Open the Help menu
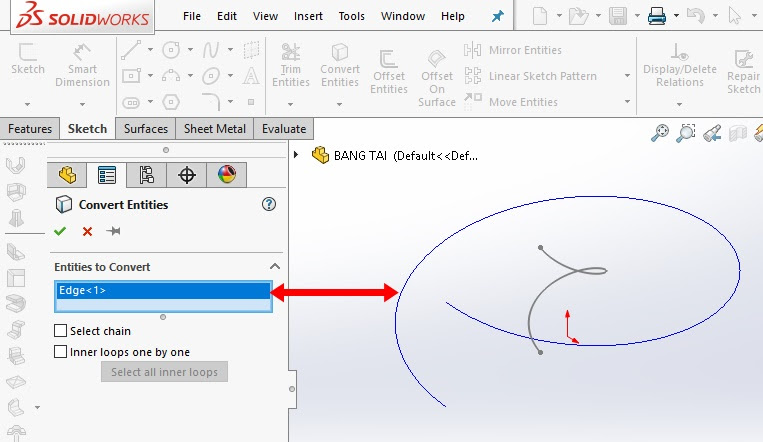Viewport: 763px width, 442px height. pos(453,16)
